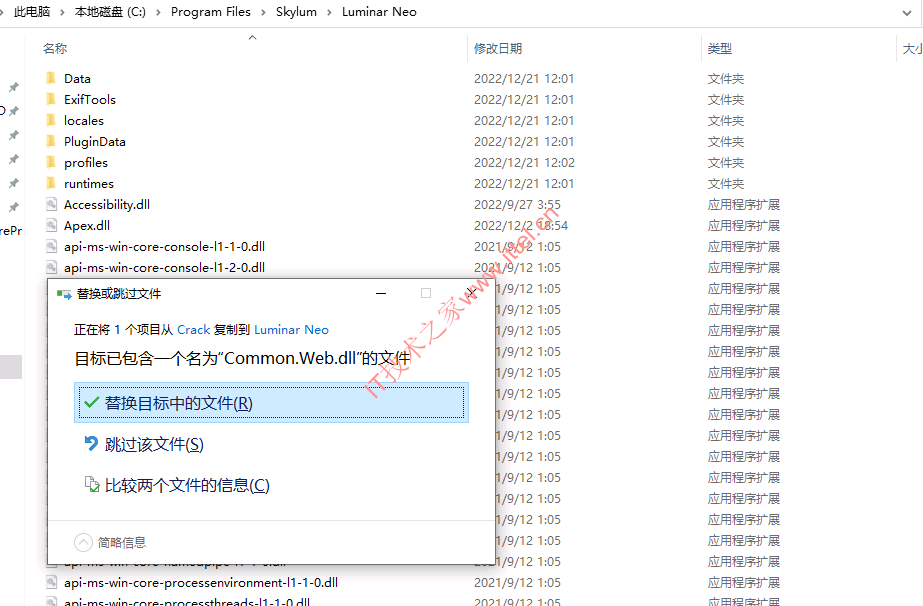The height and width of the screenshot is (606, 923).
Task: Close the replace-or-skip files dialog
Action: point(471,292)
